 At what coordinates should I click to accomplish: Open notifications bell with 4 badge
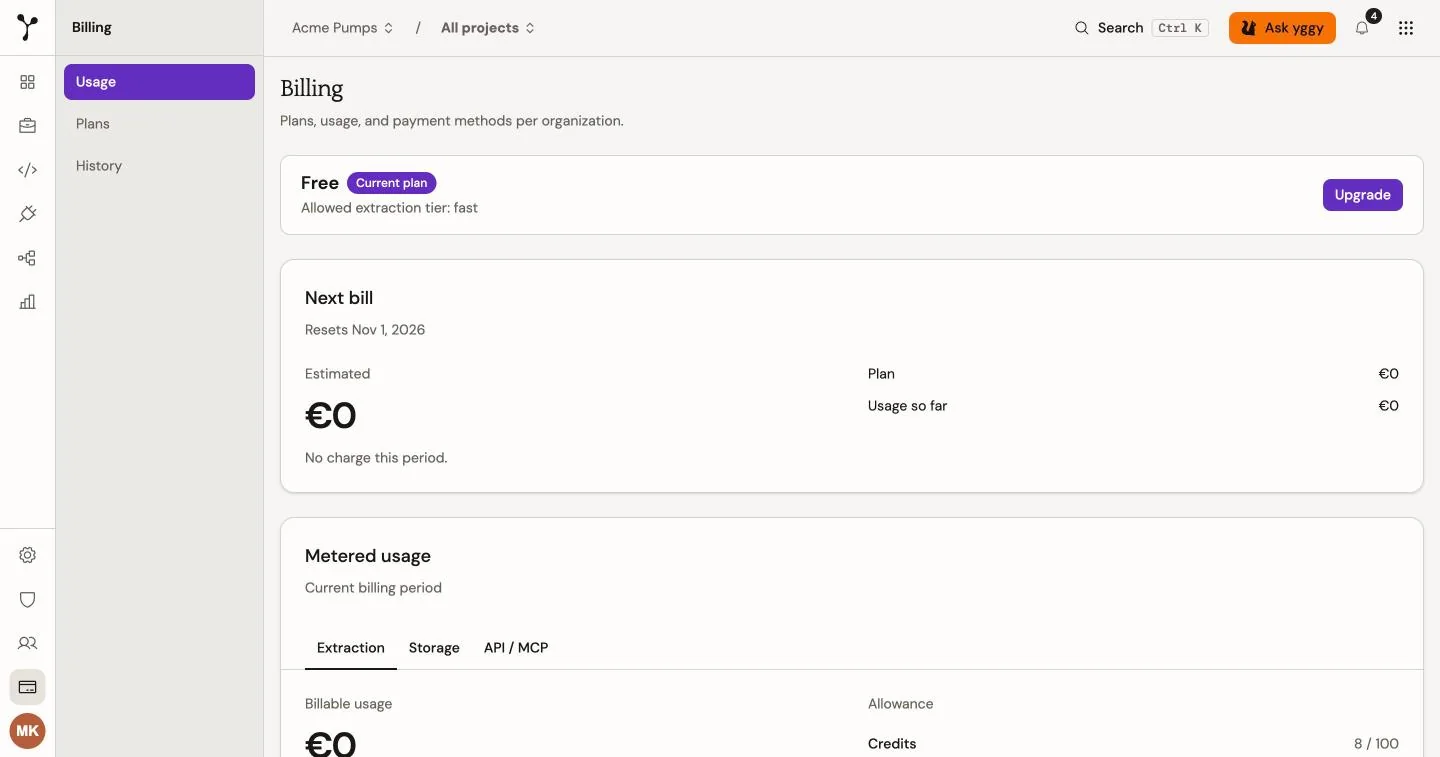coord(1362,28)
